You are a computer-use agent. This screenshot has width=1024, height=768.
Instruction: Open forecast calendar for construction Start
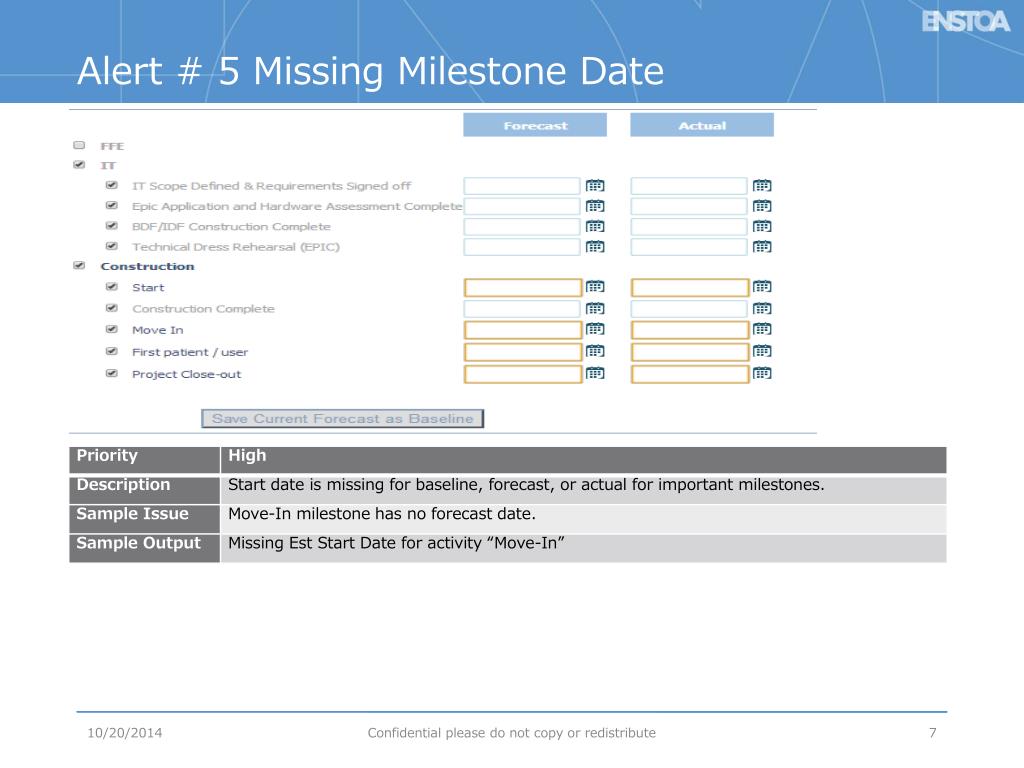pos(595,287)
